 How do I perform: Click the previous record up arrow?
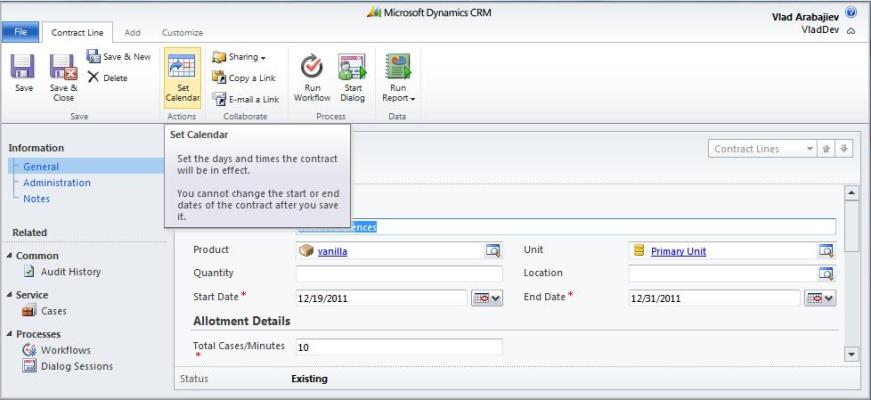pyautogui.click(x=826, y=149)
